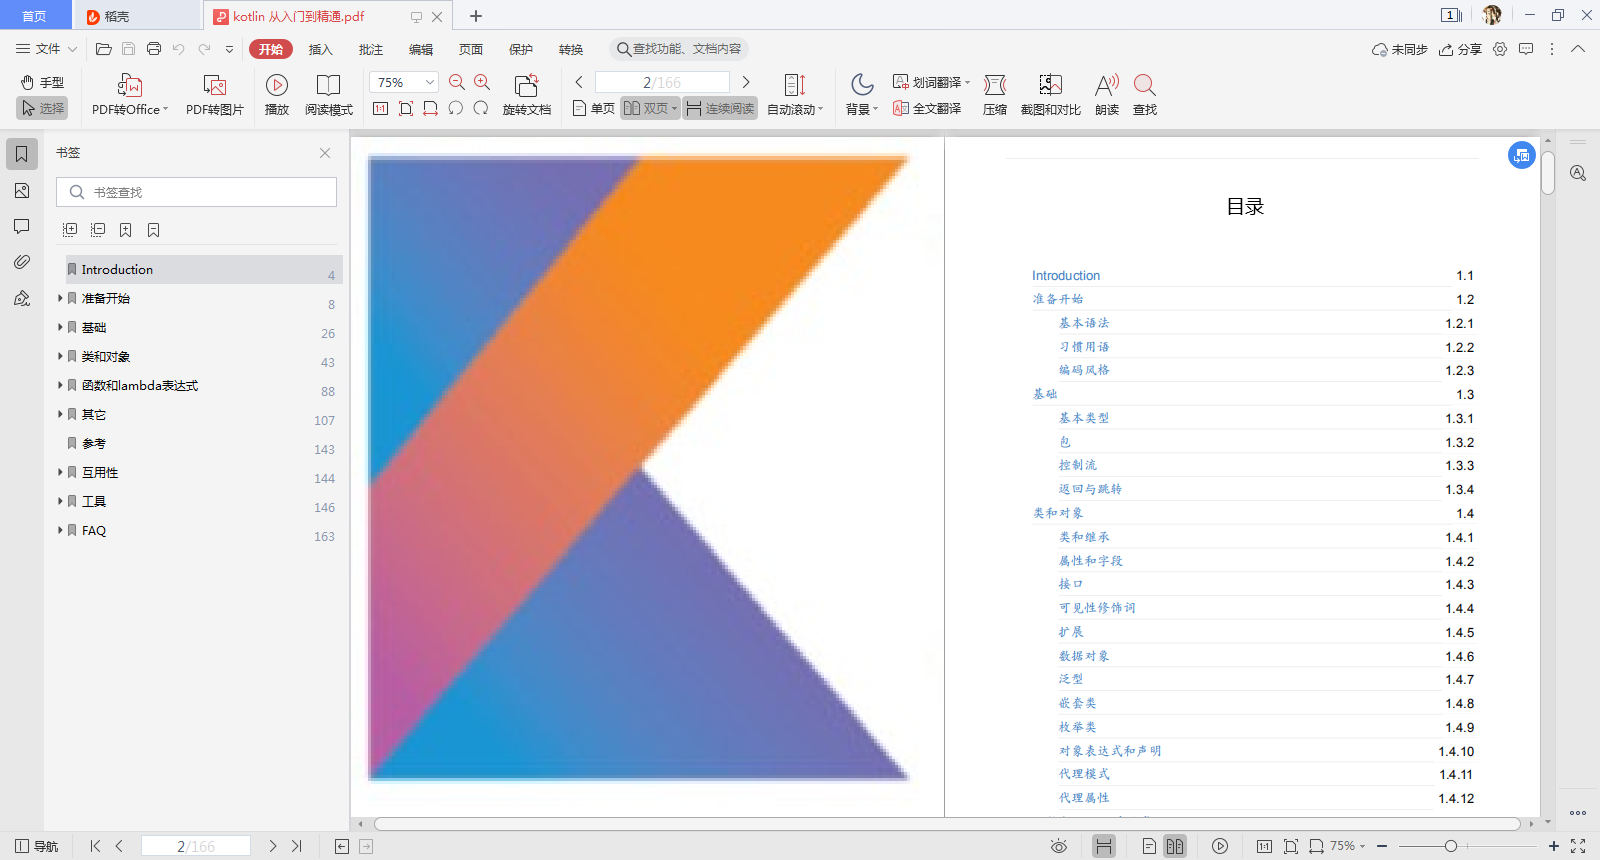The width and height of the screenshot is (1600, 860).
Task: Expand the 互用性 bookmark
Action: (60, 472)
